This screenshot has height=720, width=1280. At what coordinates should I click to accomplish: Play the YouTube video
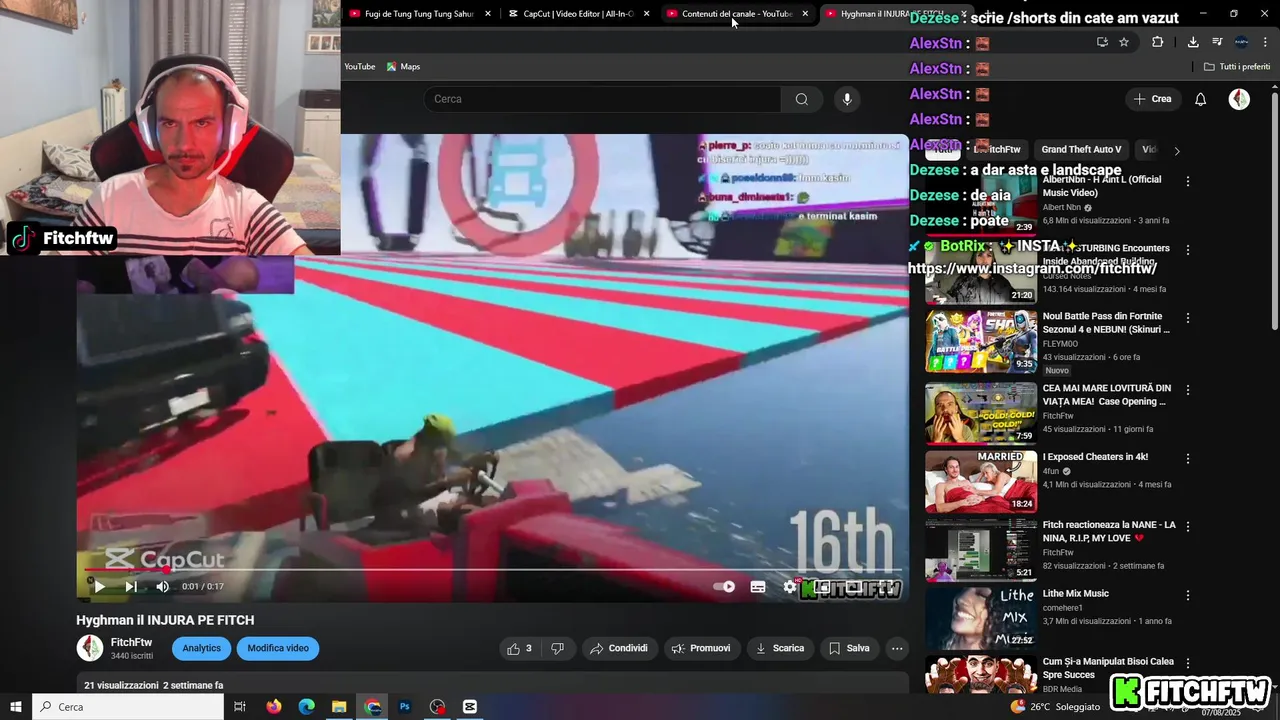[99, 587]
